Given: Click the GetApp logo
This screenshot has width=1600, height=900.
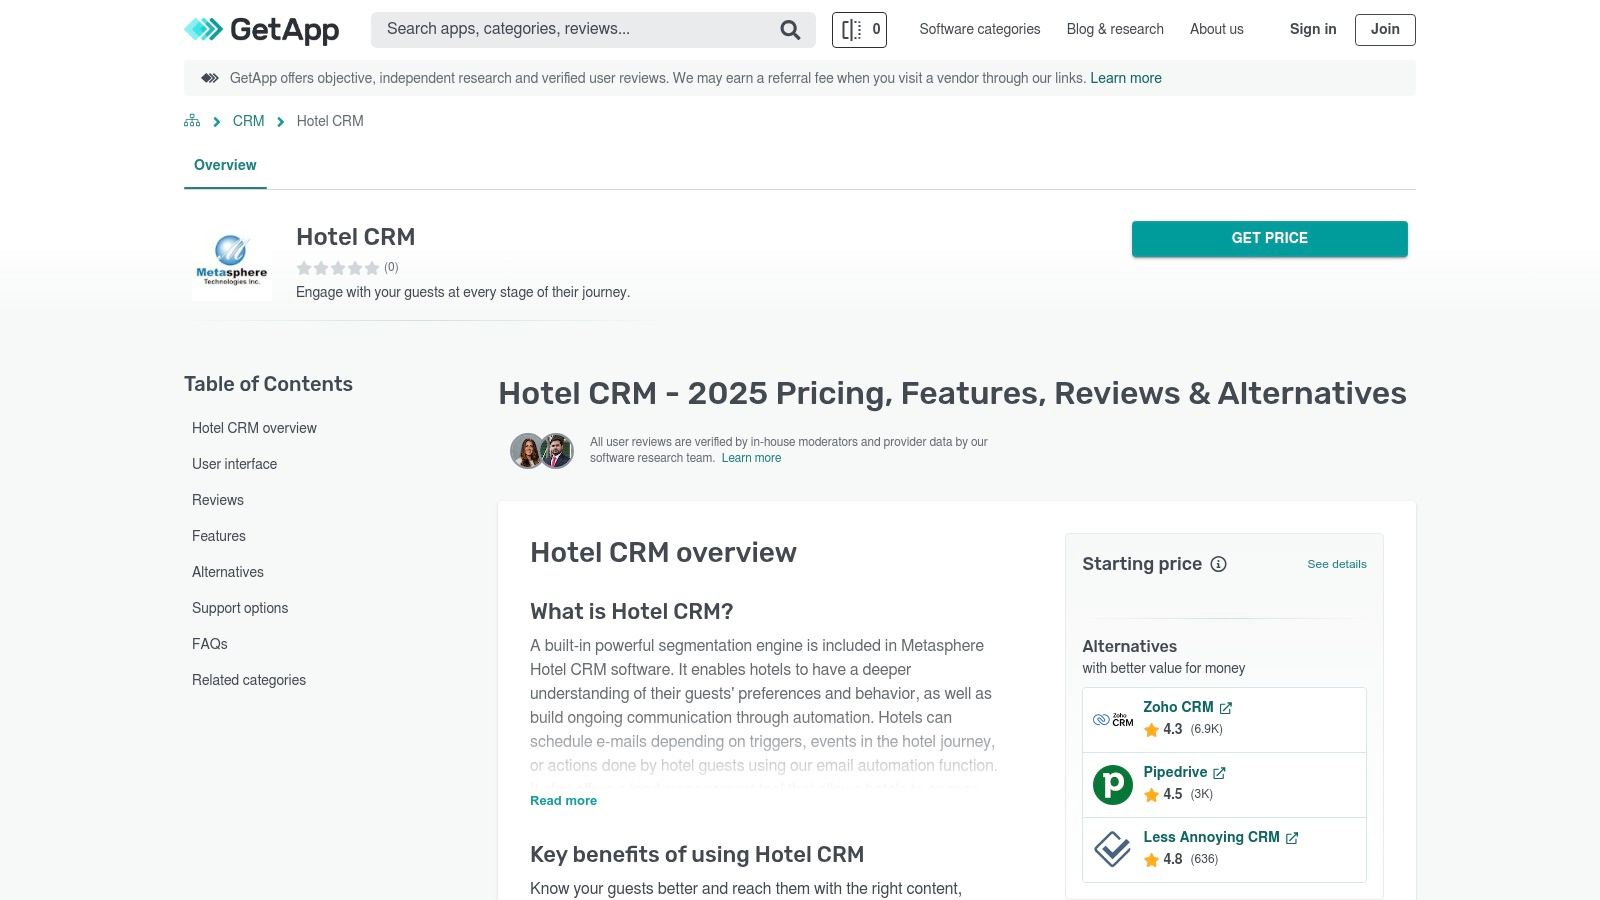Looking at the screenshot, I should 262,30.
